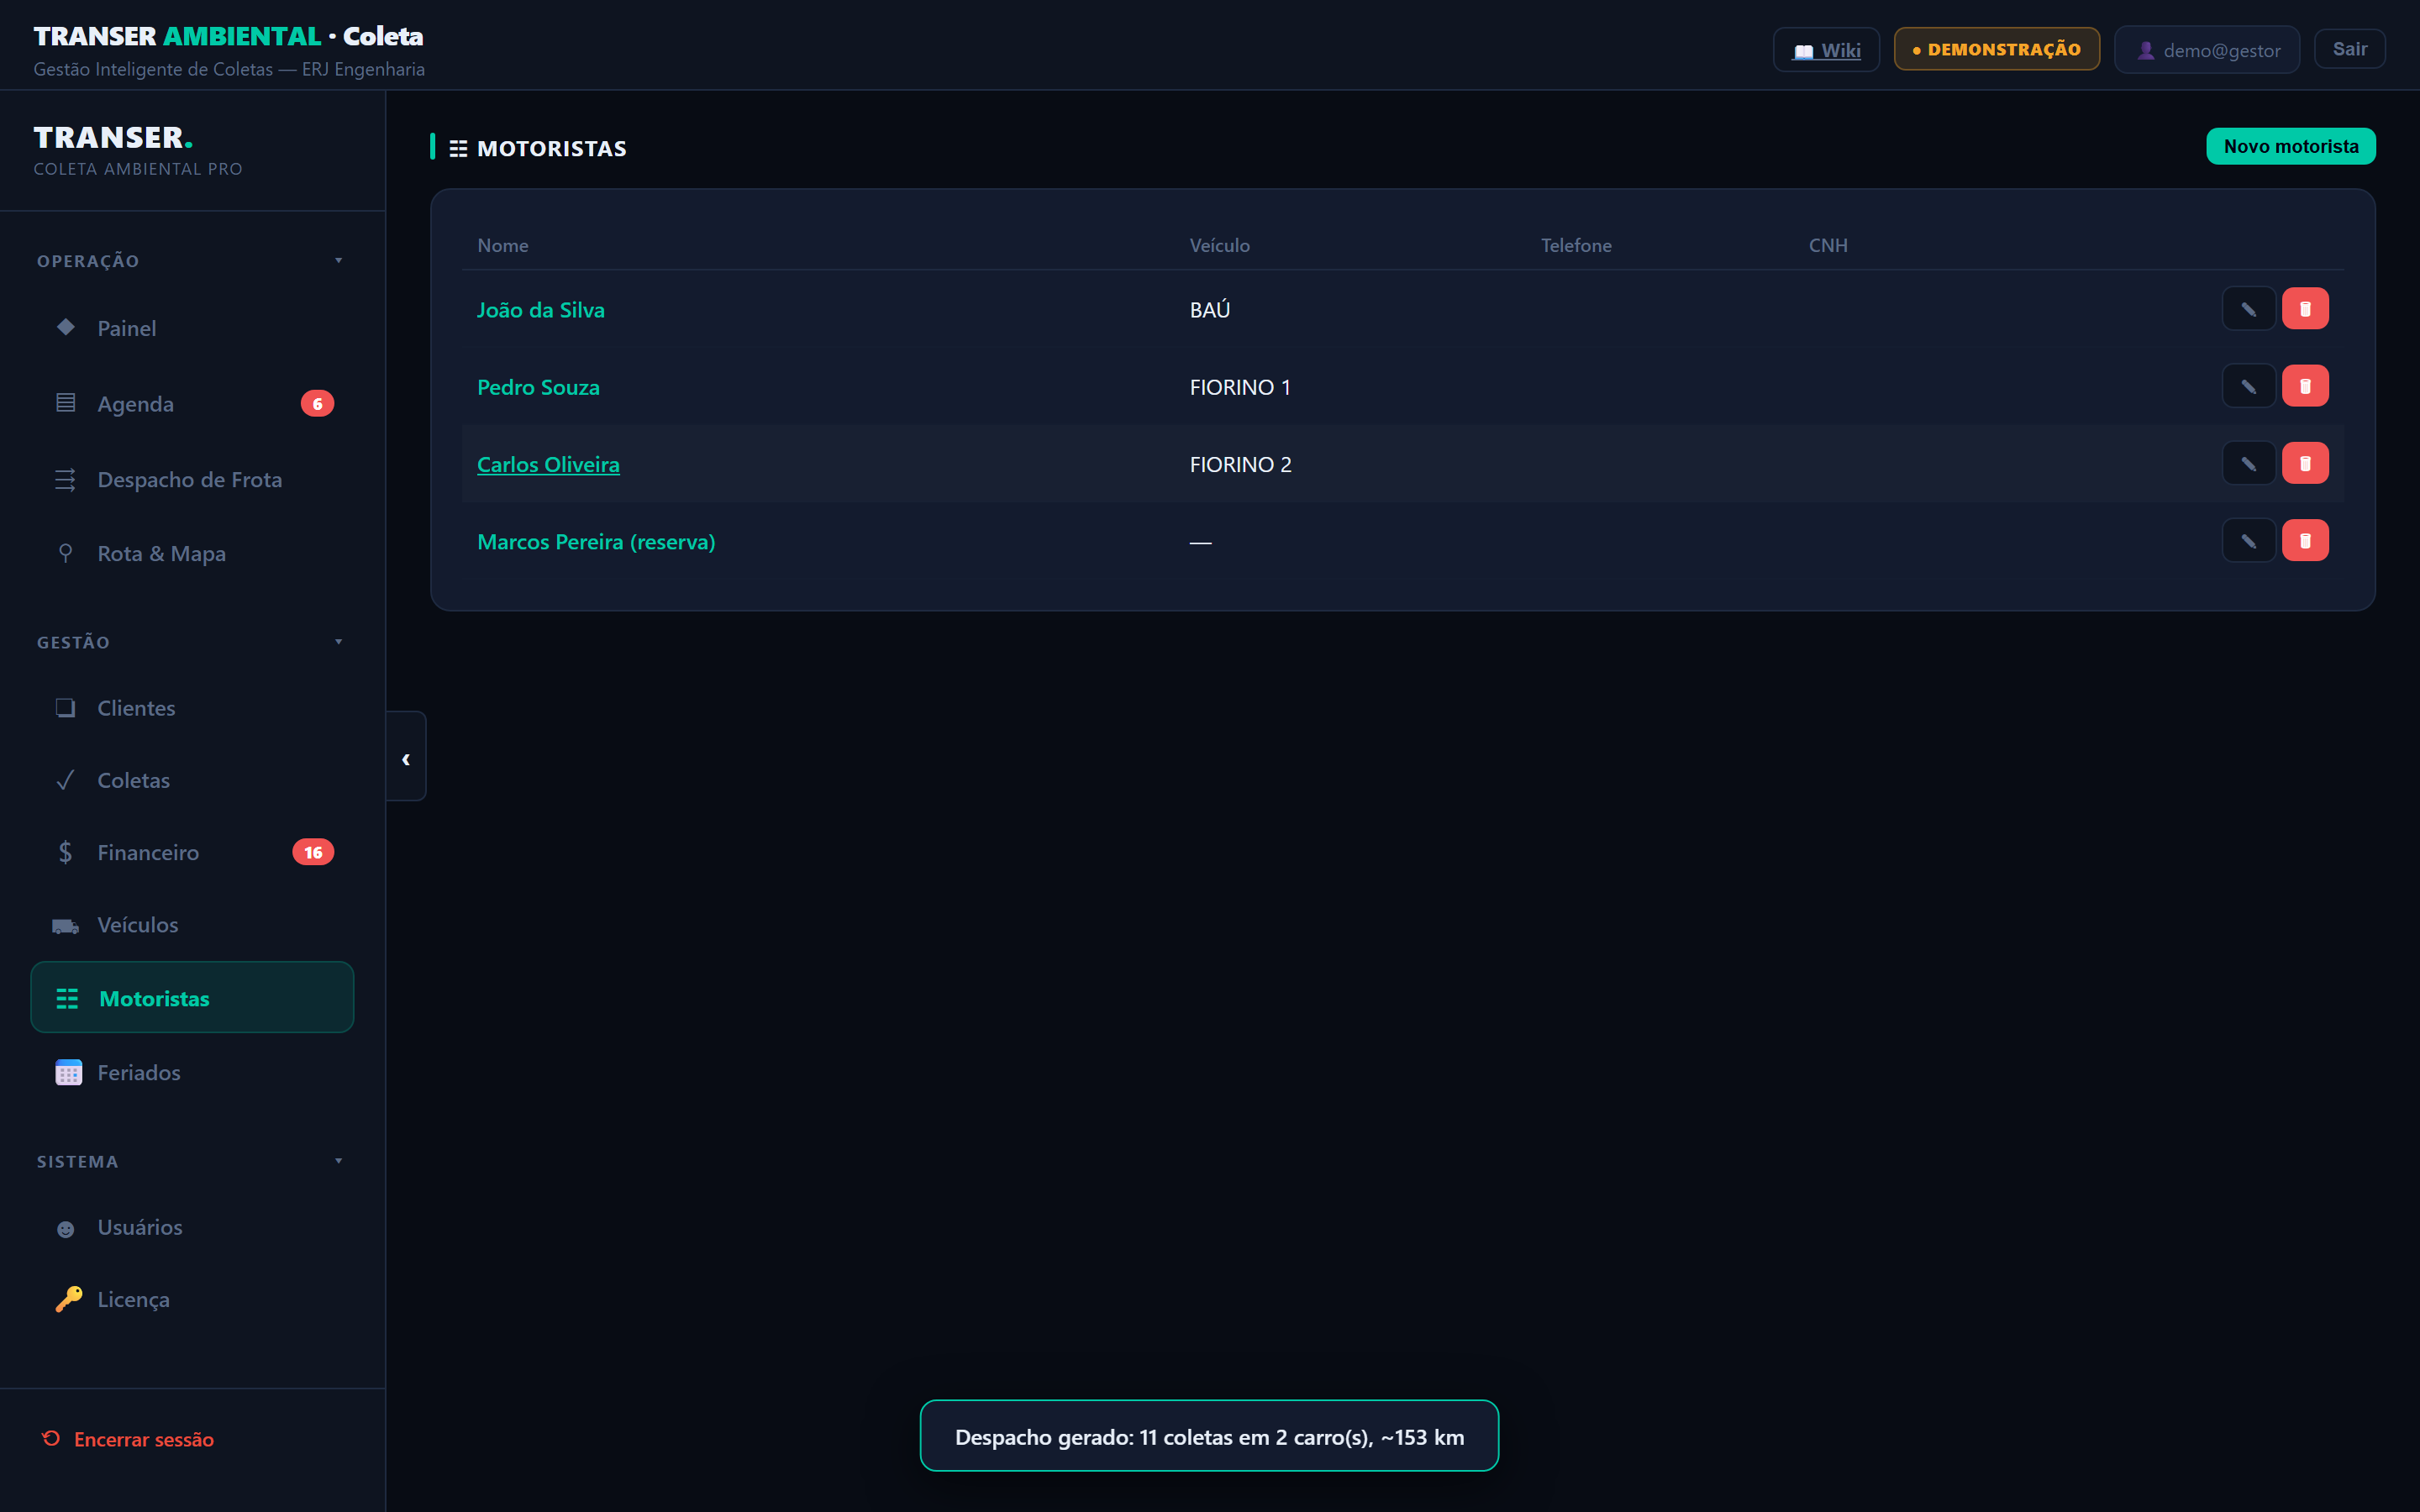Open the João da Silva name link
2420x1512 pixels.
(x=541, y=310)
